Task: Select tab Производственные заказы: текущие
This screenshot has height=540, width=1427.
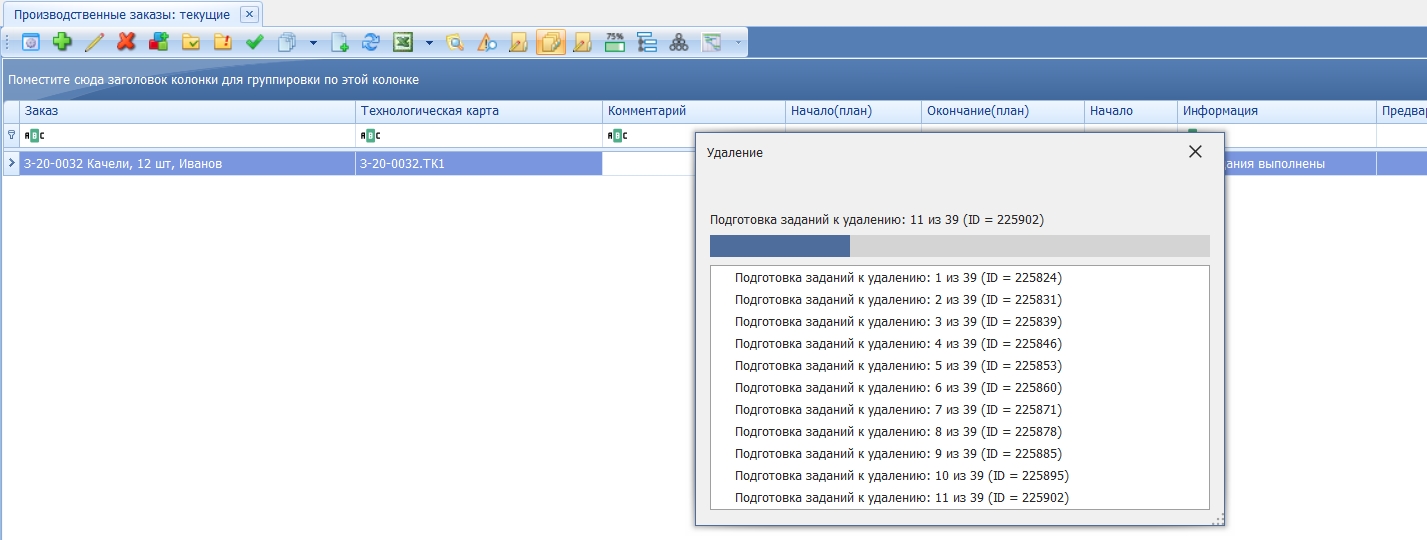Action: (x=122, y=14)
